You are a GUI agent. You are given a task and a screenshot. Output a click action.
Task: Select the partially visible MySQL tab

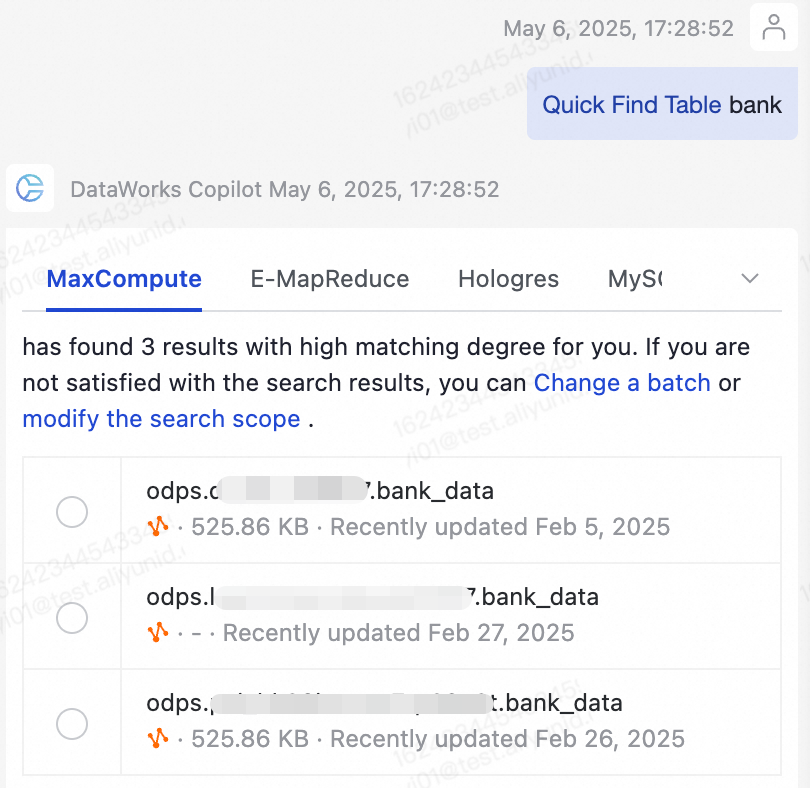click(x=635, y=279)
